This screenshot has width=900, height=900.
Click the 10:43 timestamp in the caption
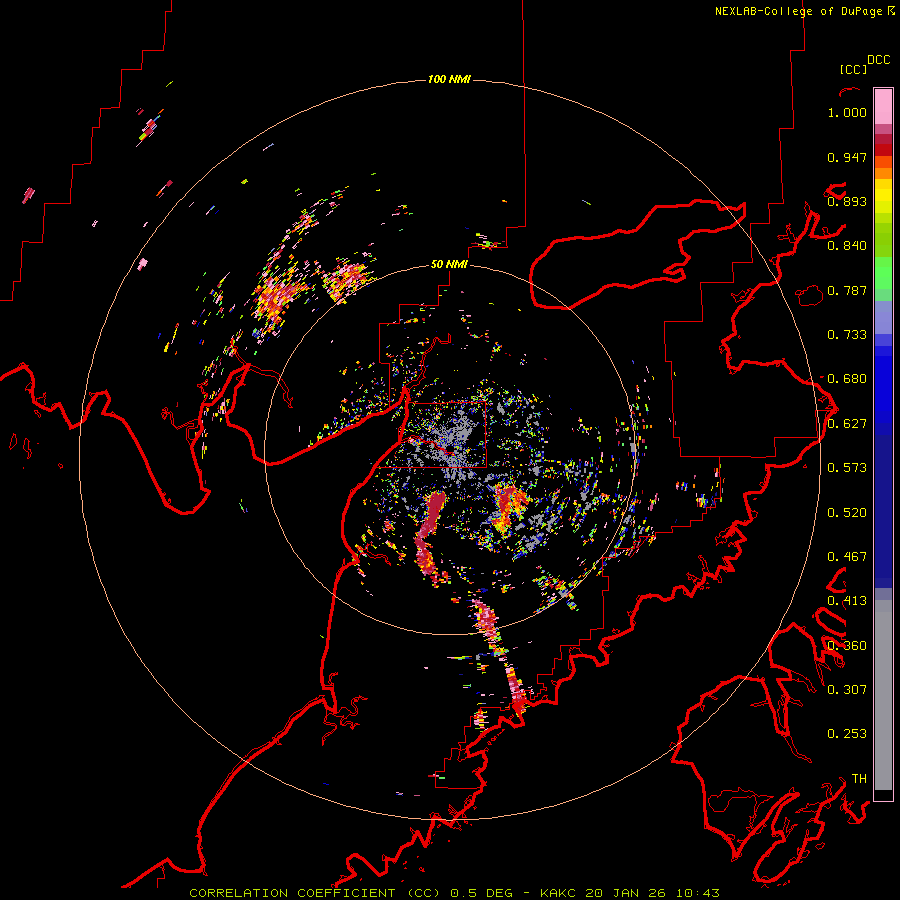coord(697,893)
